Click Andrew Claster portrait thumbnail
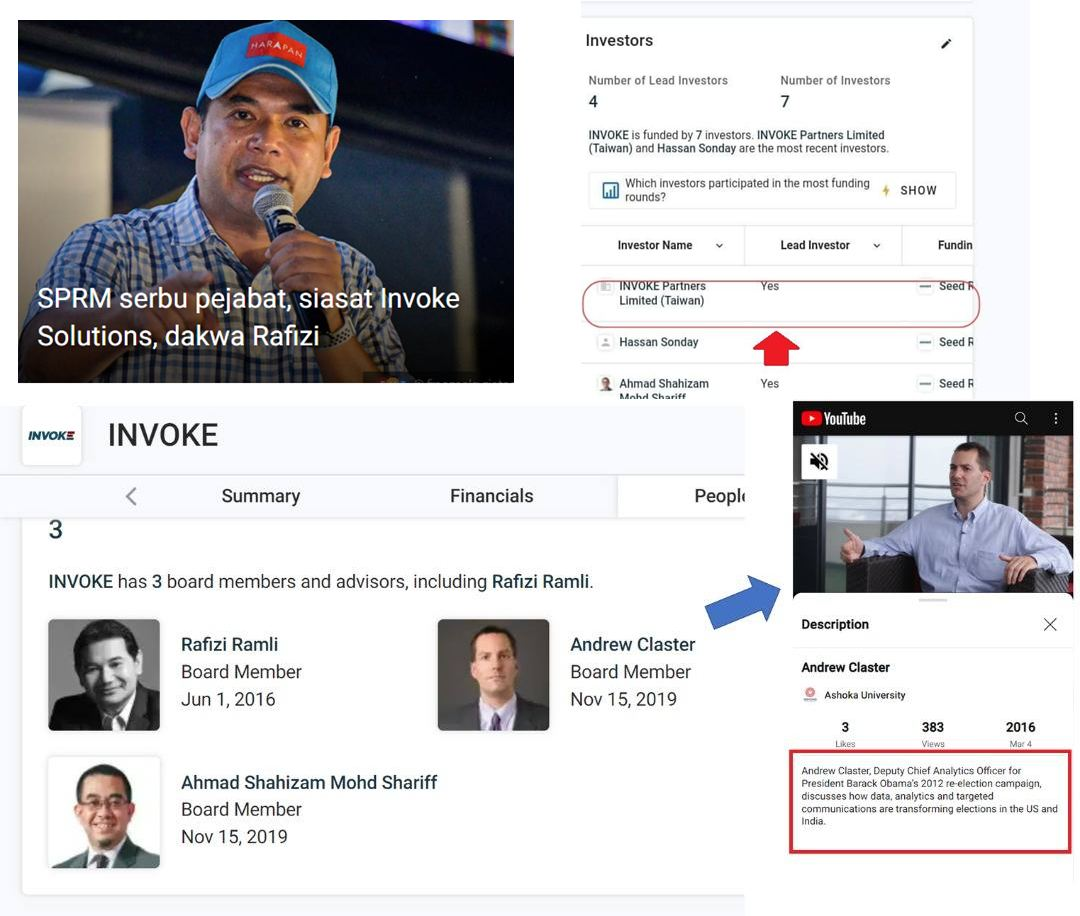This screenshot has width=1080, height=916. click(x=493, y=675)
